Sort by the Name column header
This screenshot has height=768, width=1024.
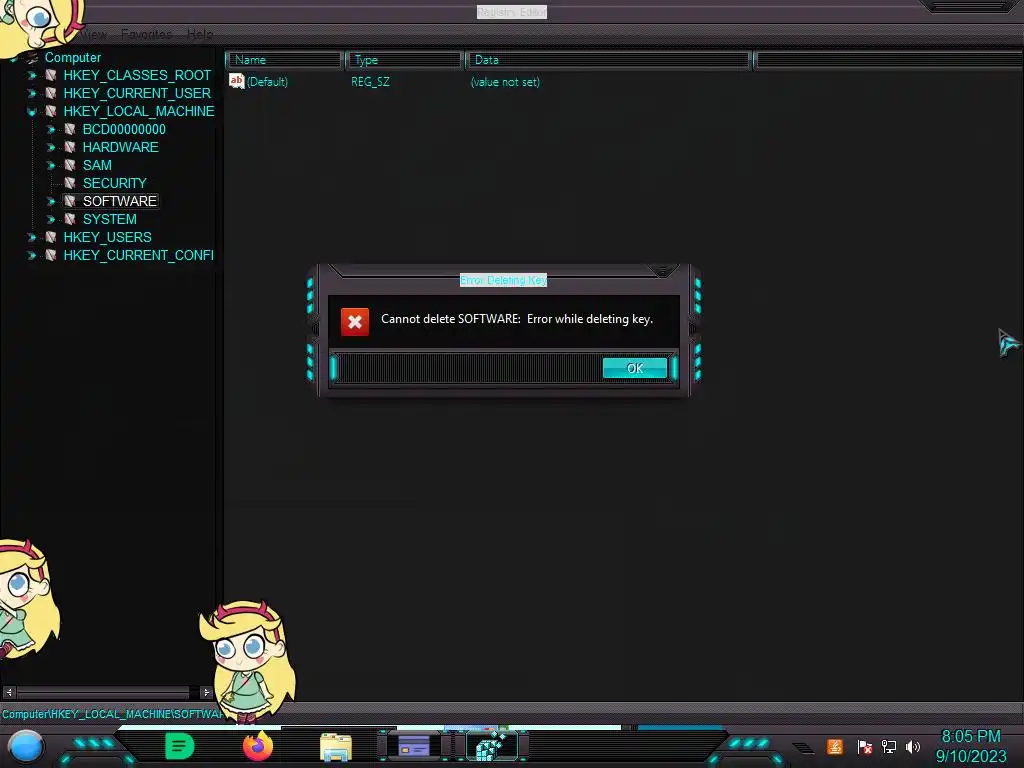click(284, 60)
